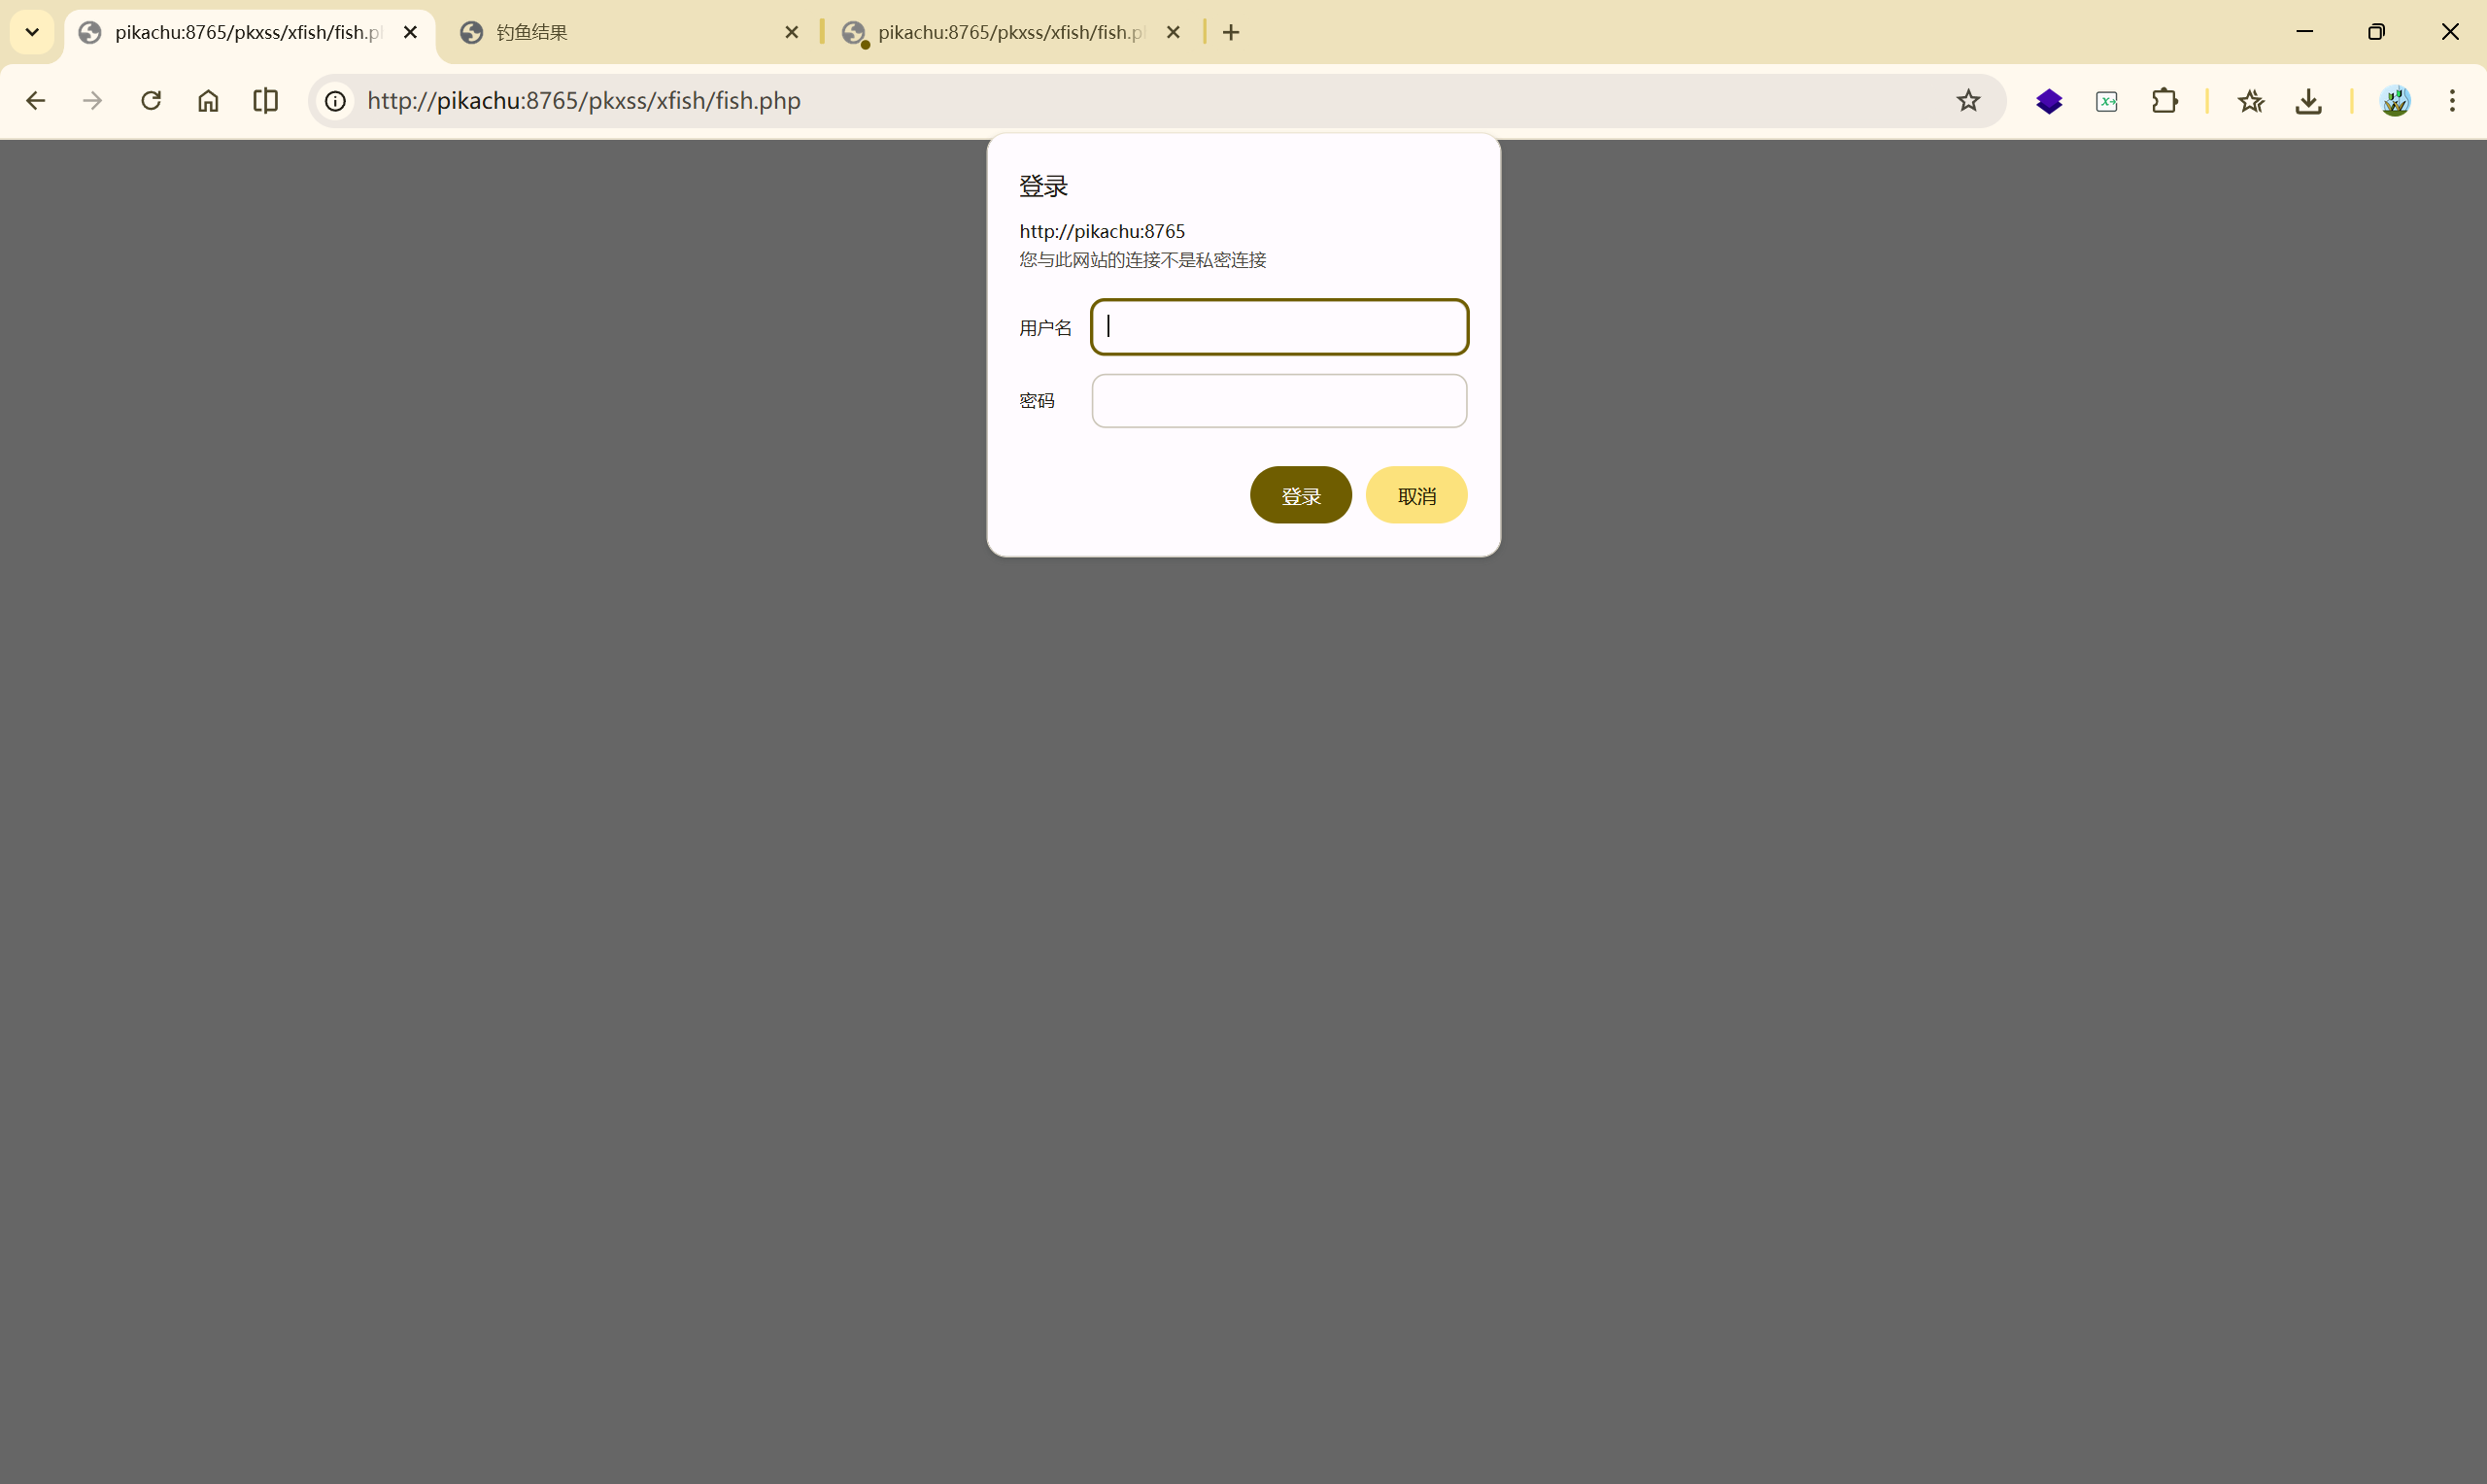The image size is (2487, 1484).
Task: Open the browser three-dot menu
Action: (2452, 101)
